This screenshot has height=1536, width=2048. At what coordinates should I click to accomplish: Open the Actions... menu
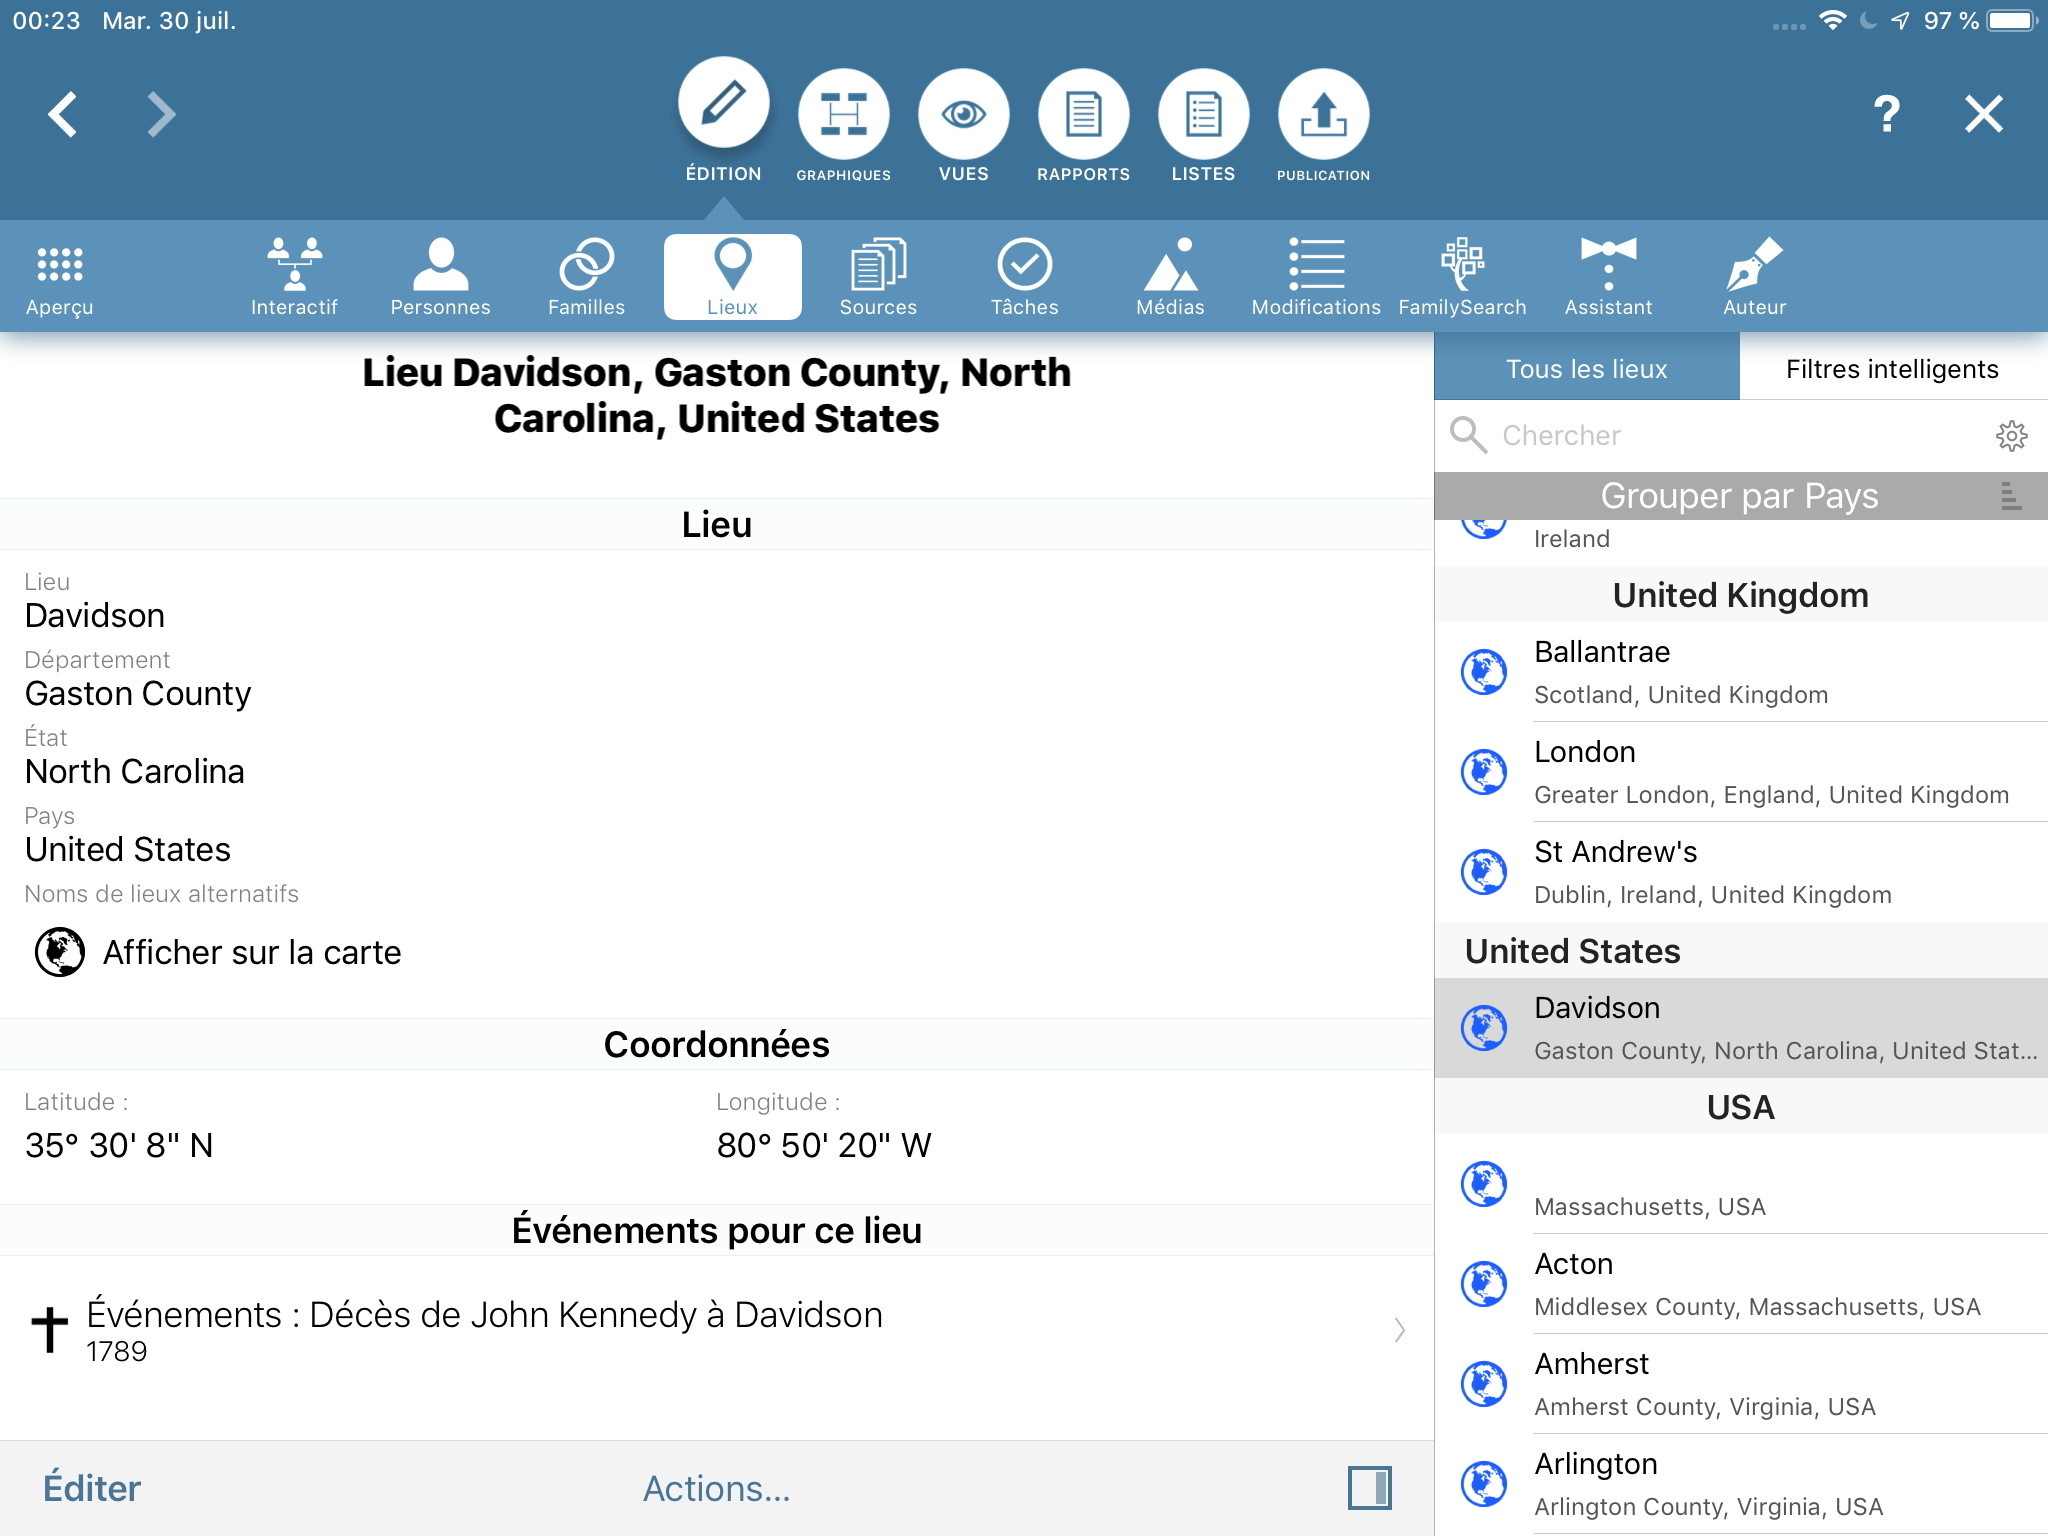[716, 1488]
